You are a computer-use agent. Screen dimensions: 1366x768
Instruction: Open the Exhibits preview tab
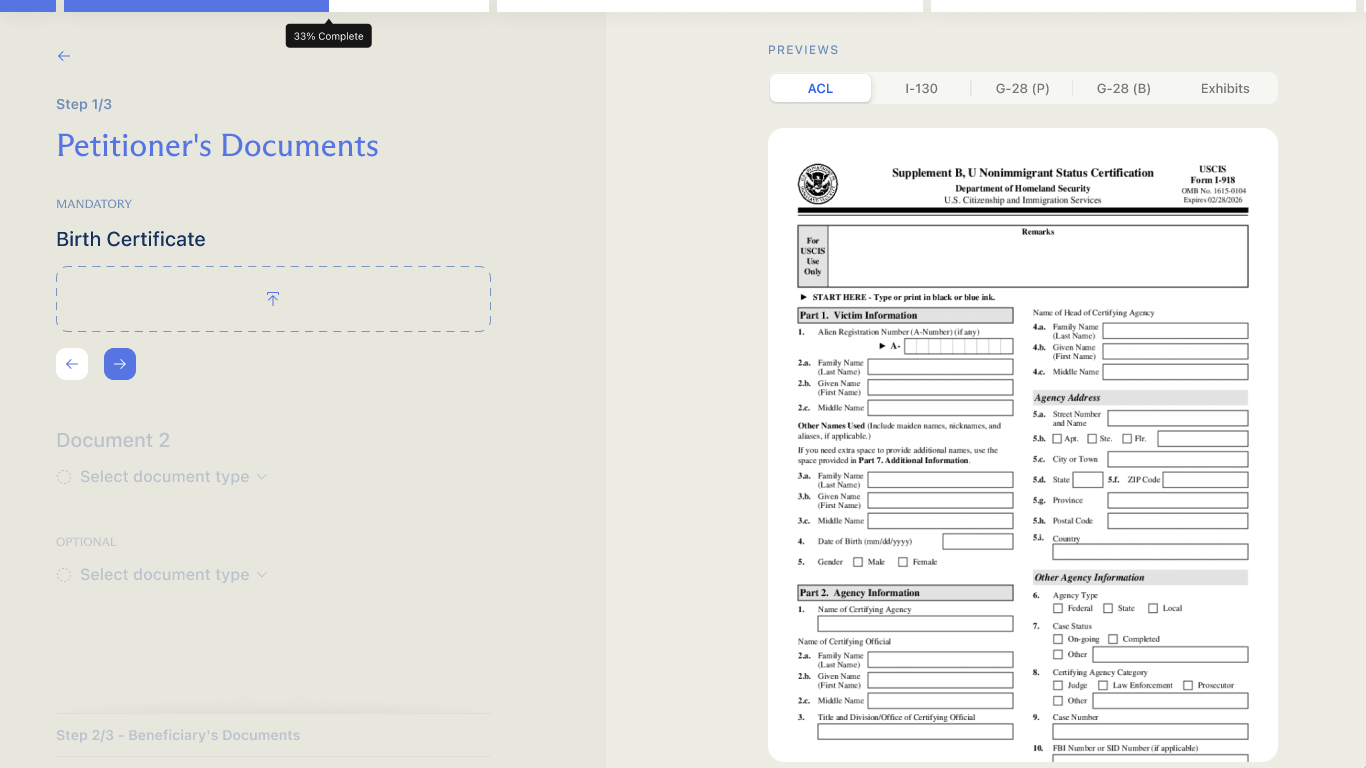click(1225, 88)
